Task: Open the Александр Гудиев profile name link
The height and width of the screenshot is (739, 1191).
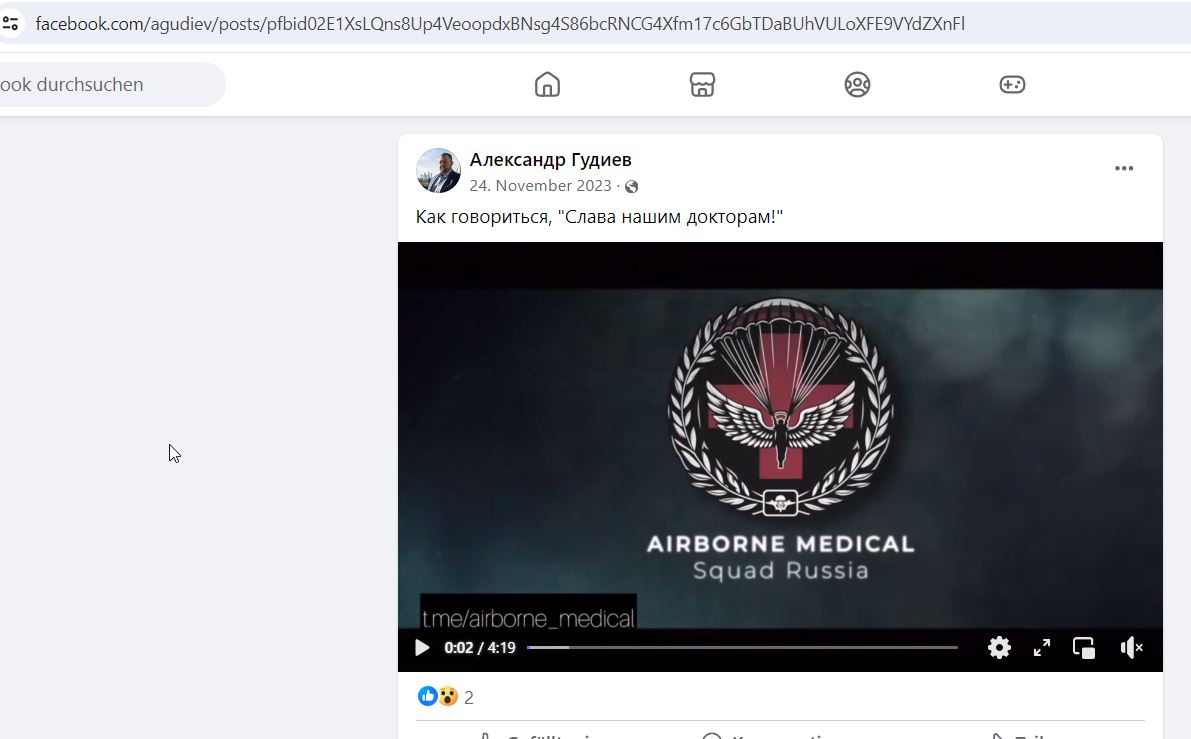Action: (551, 160)
